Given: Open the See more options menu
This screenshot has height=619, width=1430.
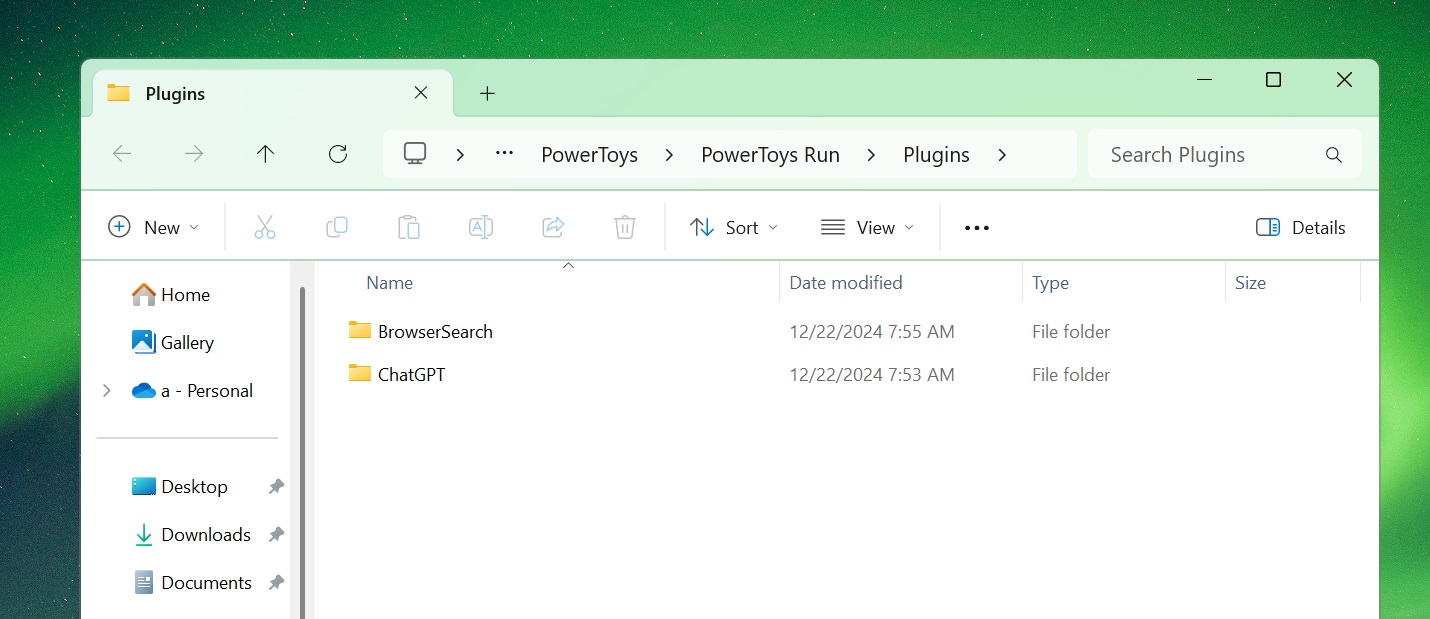Looking at the screenshot, I should [977, 228].
